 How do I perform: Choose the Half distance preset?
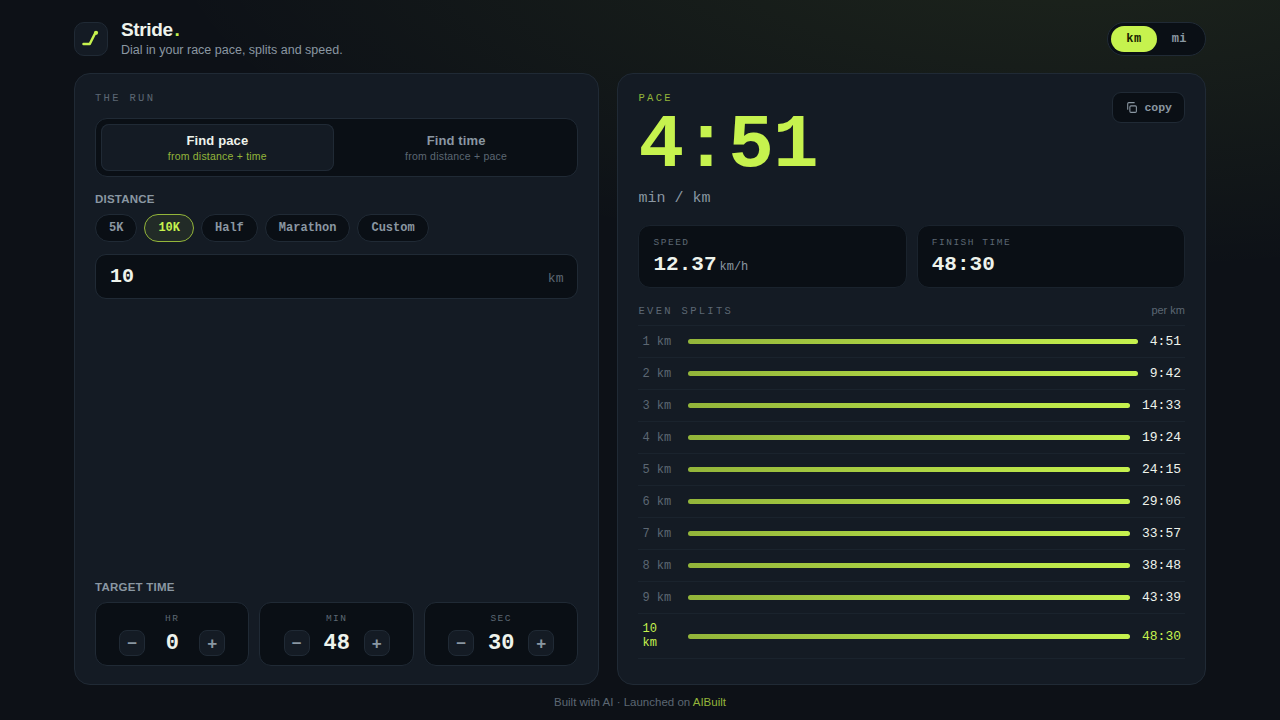229,228
